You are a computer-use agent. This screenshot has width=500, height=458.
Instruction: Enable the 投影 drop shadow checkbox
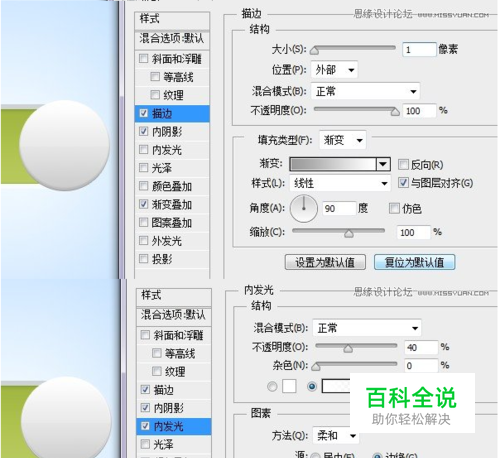tap(144, 259)
